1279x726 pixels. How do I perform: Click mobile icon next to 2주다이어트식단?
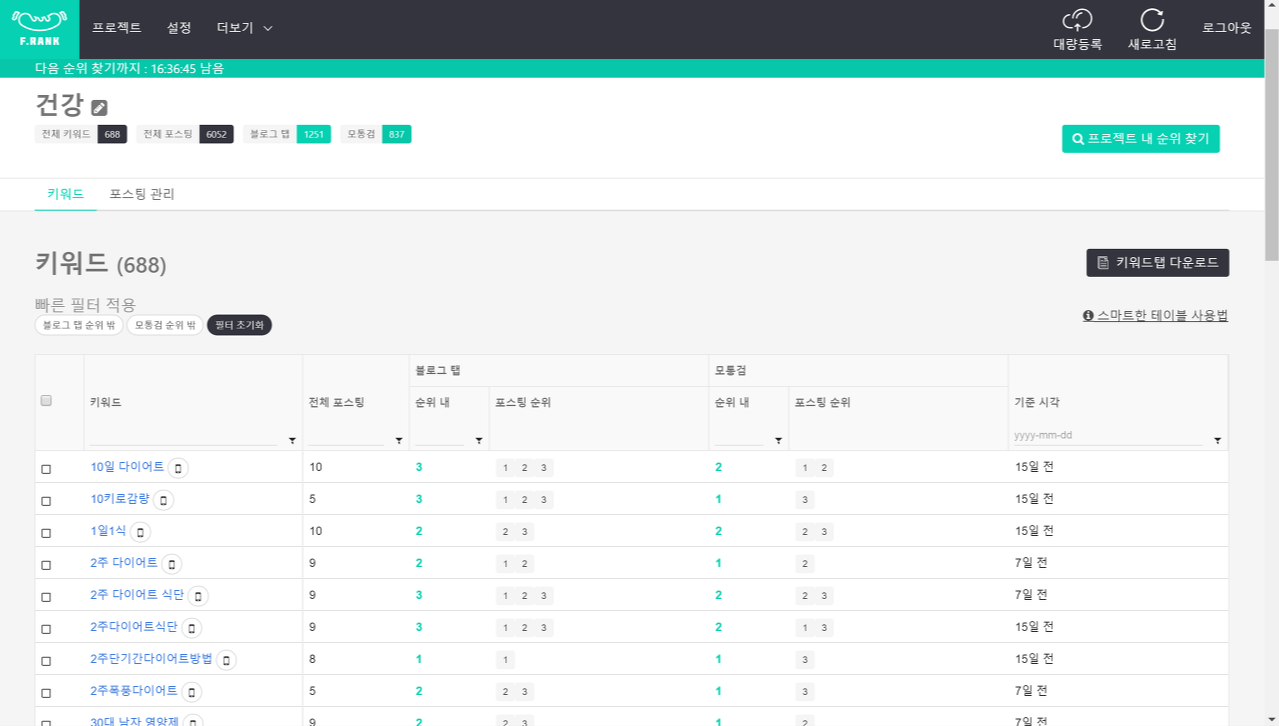[x=191, y=628]
